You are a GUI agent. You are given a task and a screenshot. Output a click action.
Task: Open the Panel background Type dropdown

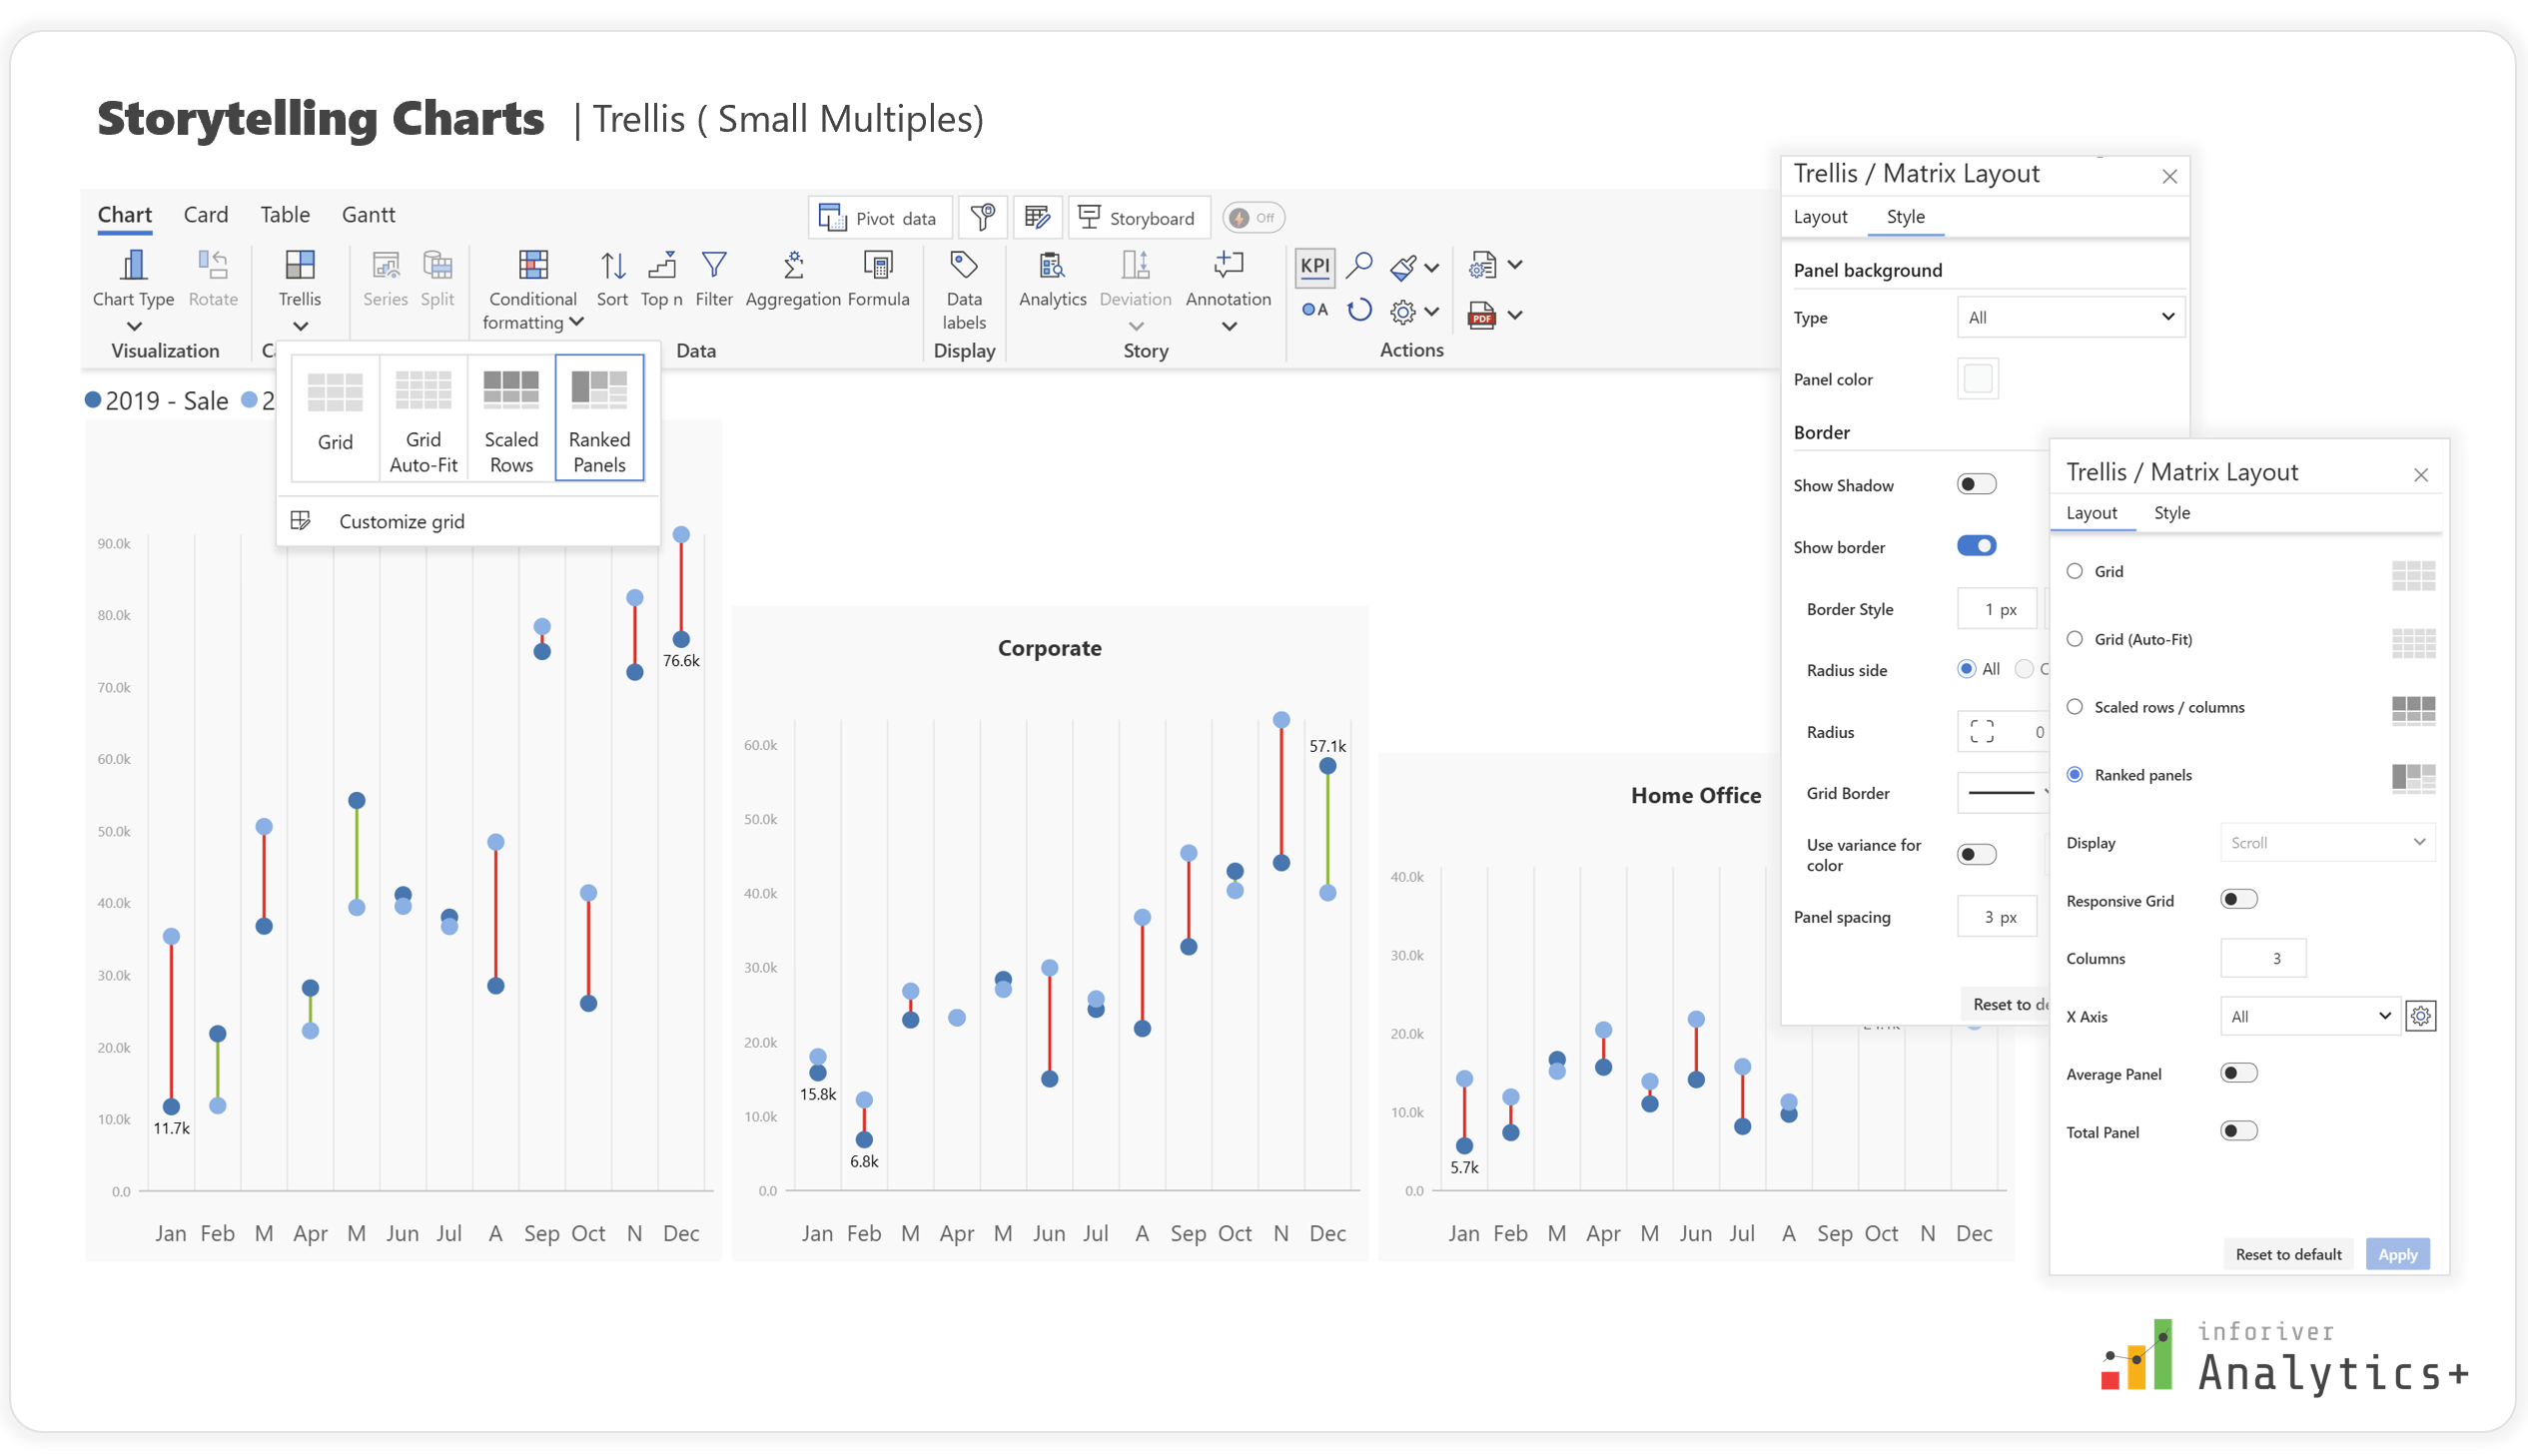click(2069, 317)
